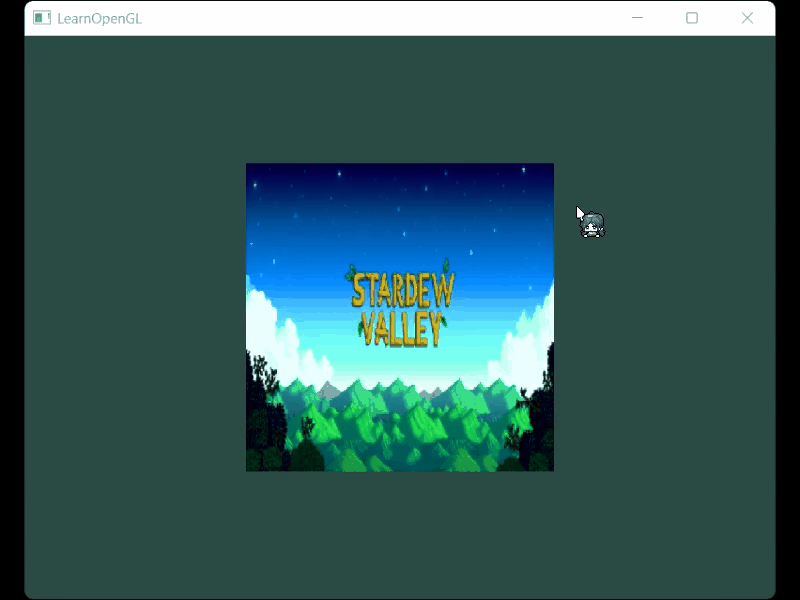
Task: Click the LearnOpenGL window app icon
Action: click(x=42, y=18)
